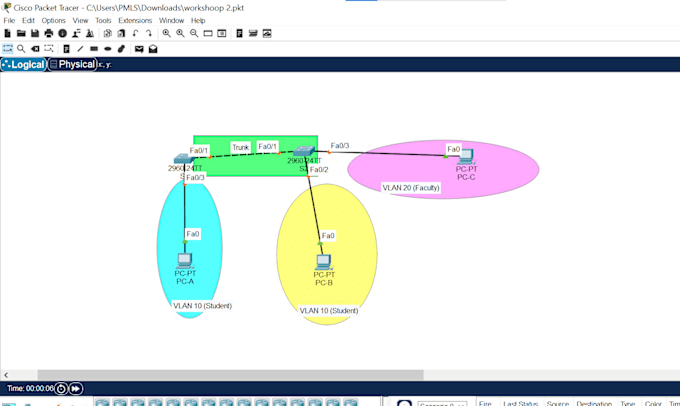
Task: Click the Destination column header
Action: coord(594,403)
